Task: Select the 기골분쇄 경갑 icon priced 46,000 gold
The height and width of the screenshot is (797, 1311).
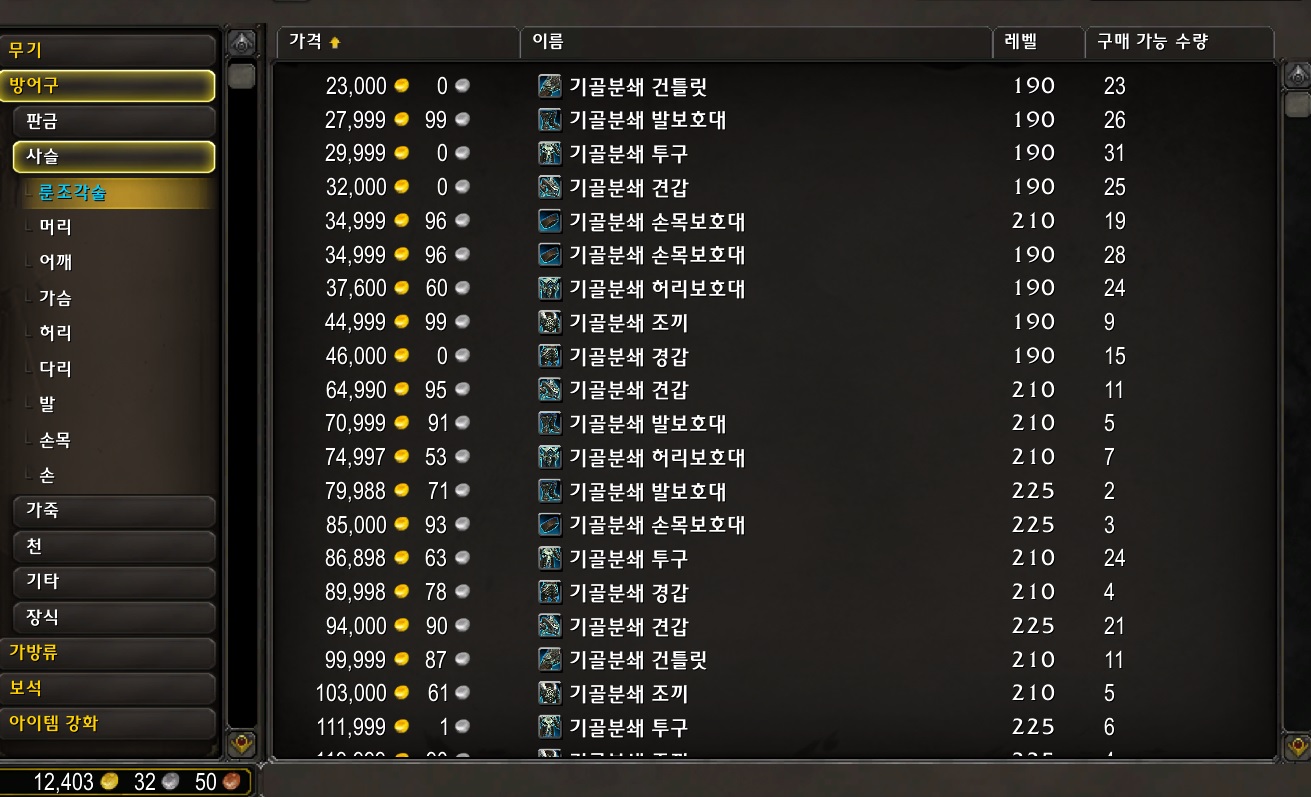Action: (549, 356)
